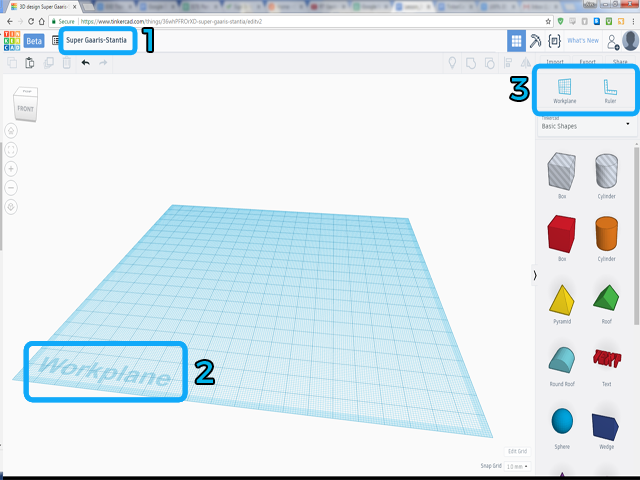Toggle the orthographic view button
This screenshot has height=480, width=640.
(11, 207)
